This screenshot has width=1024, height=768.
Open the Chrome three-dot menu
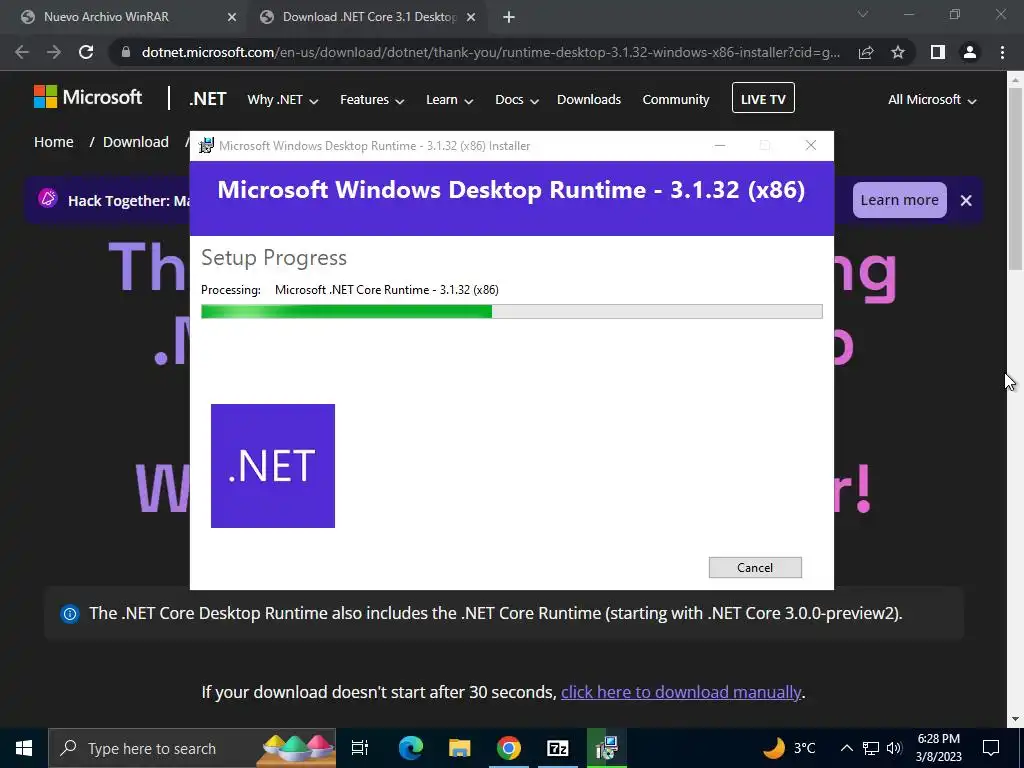(x=1002, y=52)
